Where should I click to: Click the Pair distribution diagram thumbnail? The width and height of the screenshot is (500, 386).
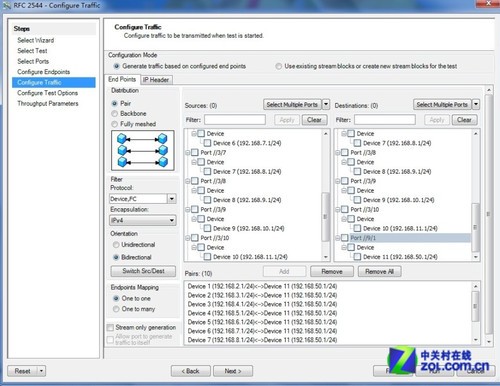coord(143,150)
